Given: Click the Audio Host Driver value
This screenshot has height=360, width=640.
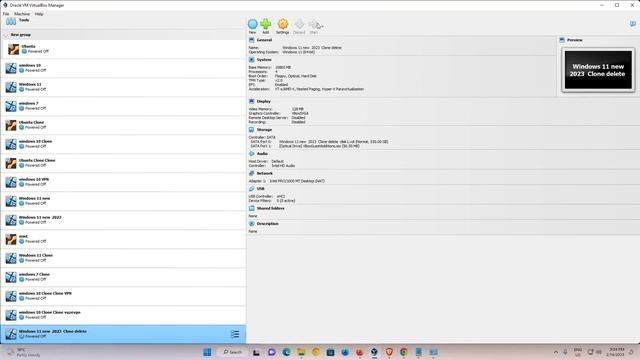Looking at the screenshot, I should tap(278, 161).
